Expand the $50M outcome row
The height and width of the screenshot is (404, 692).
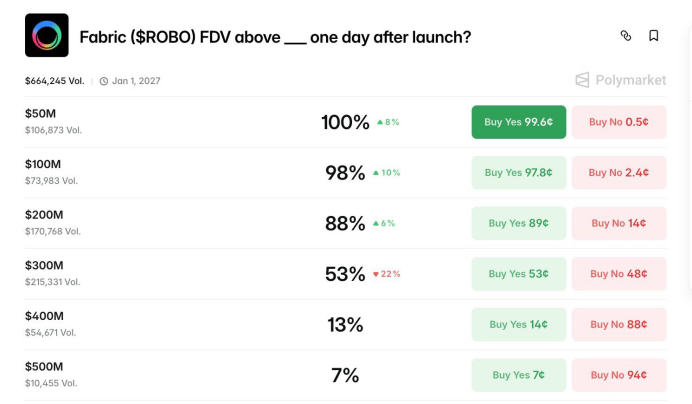point(200,122)
